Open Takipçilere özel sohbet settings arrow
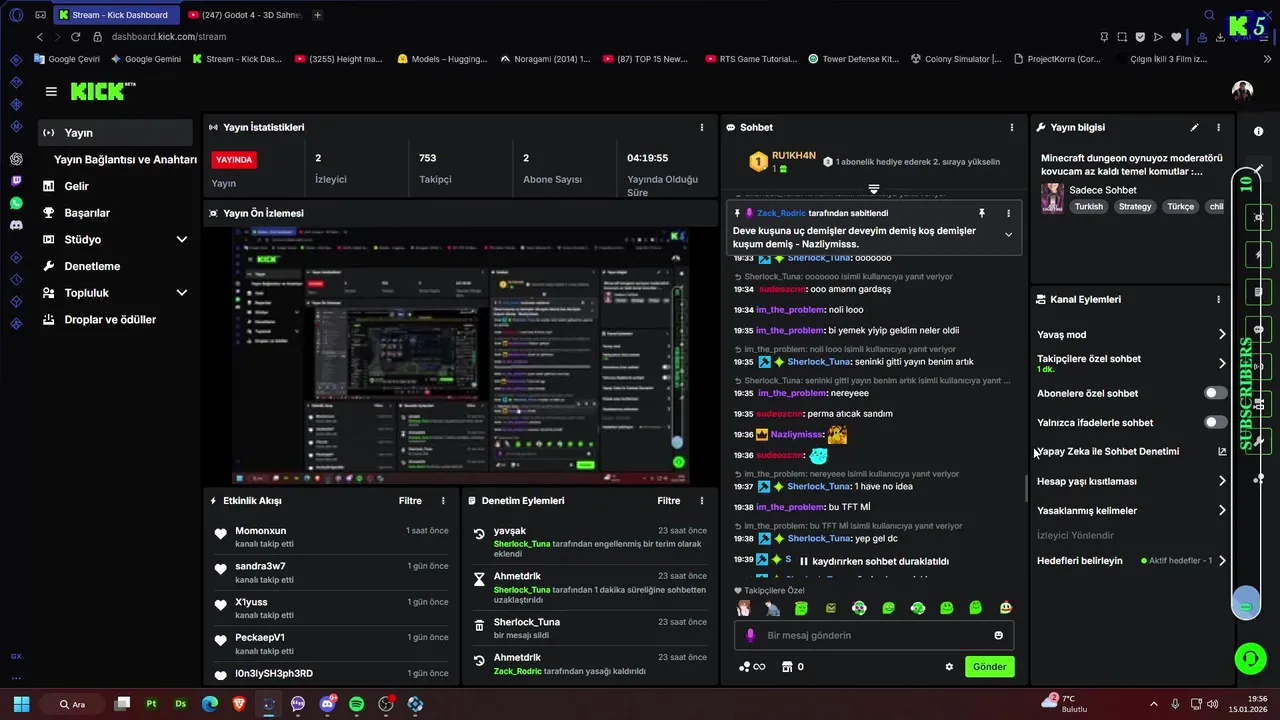The image size is (1280, 720). tap(1222, 363)
